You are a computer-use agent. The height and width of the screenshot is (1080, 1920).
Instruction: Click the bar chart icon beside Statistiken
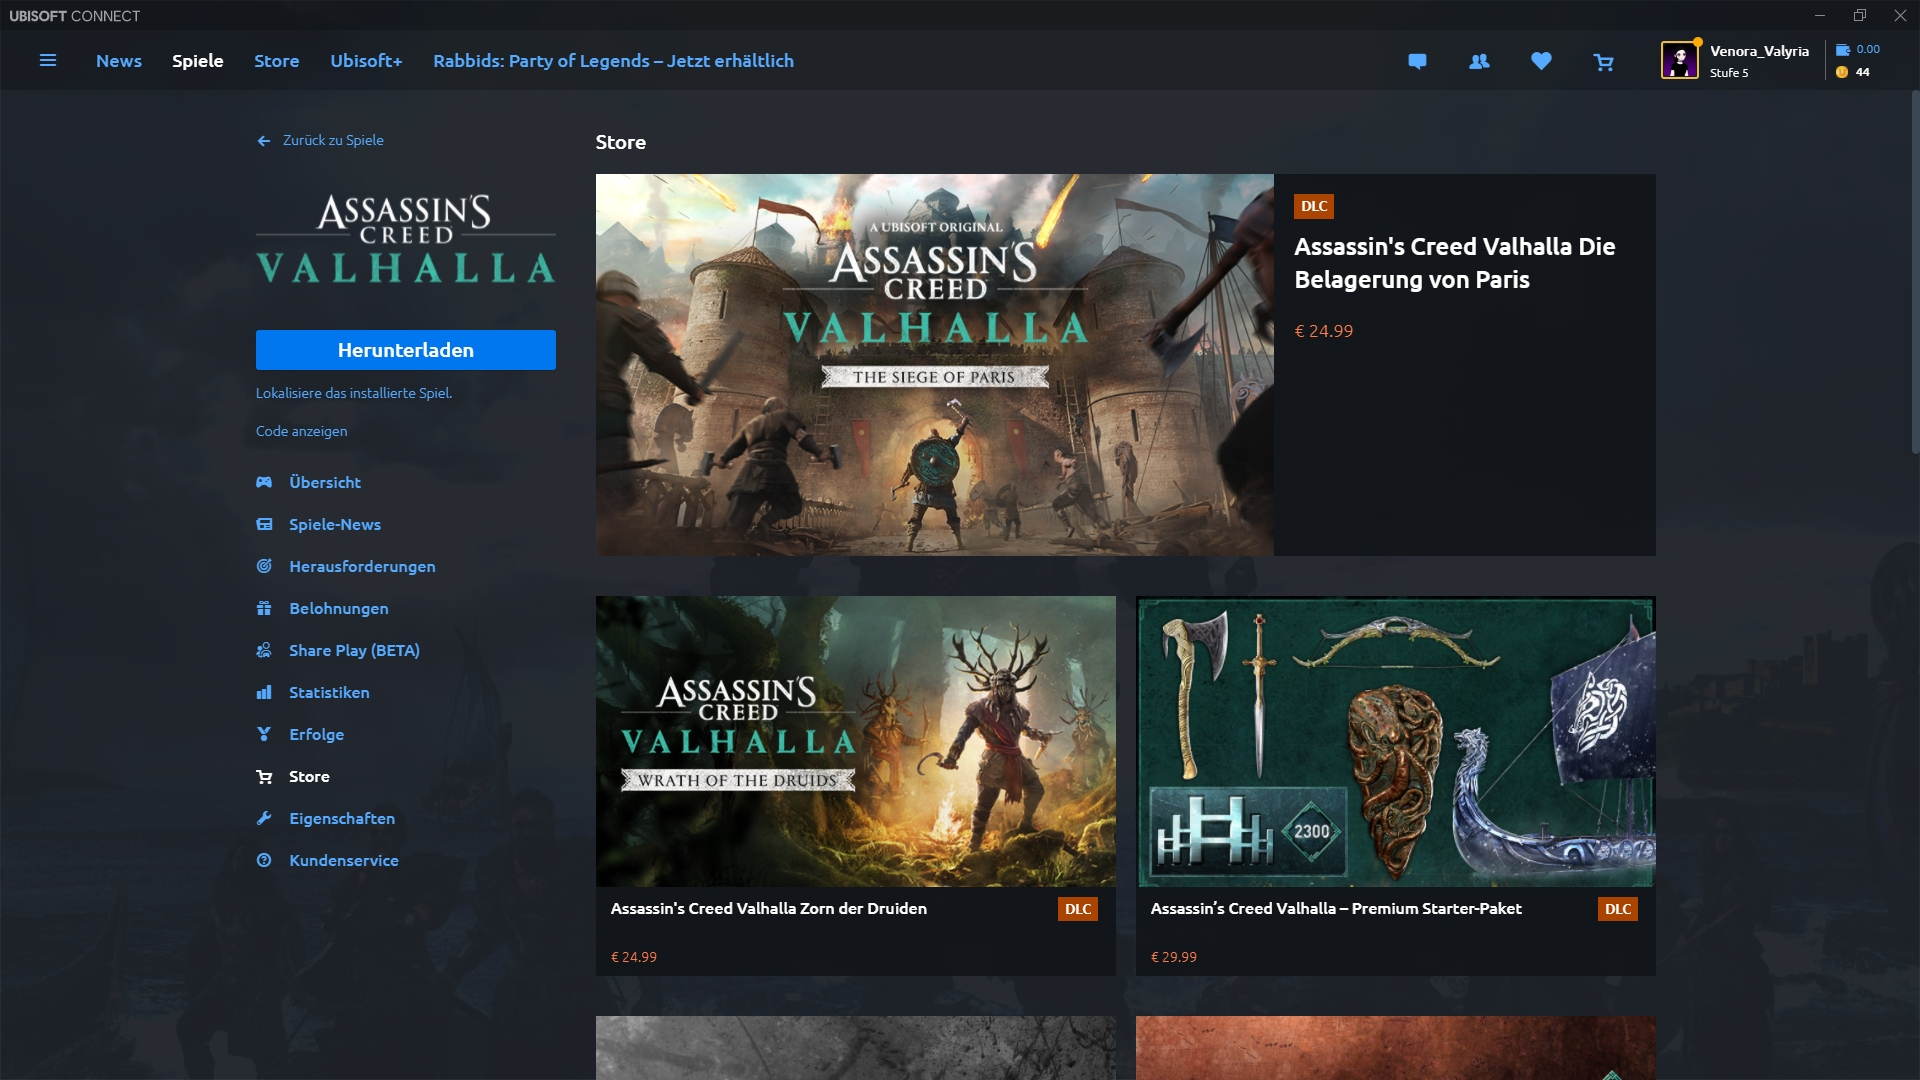click(264, 692)
